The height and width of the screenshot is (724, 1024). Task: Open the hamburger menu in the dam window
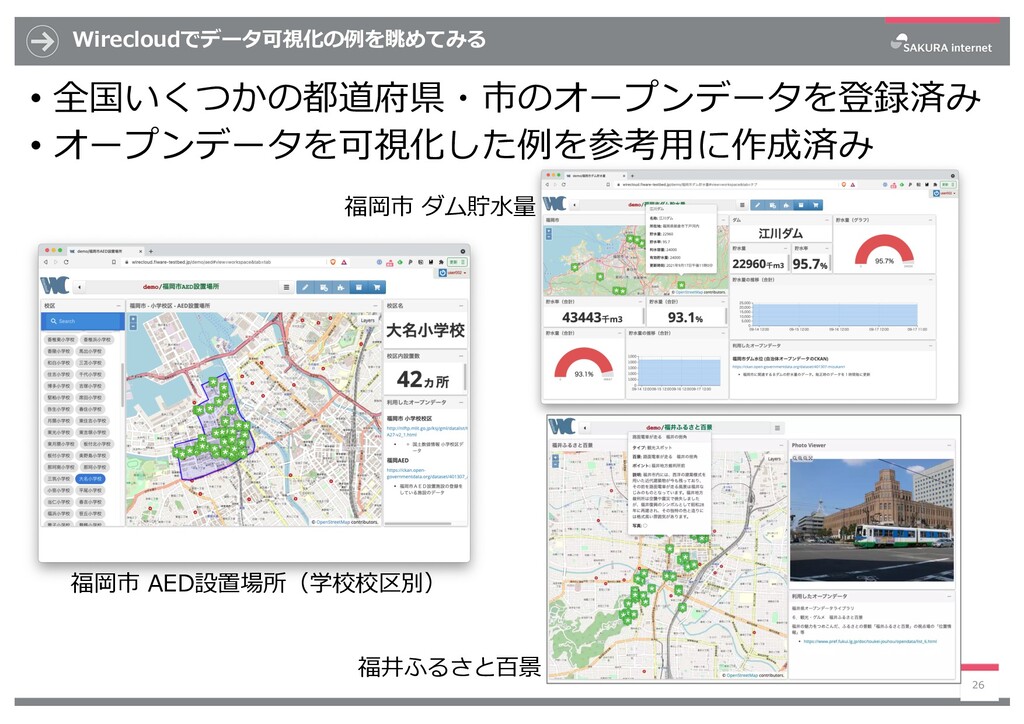pos(742,205)
